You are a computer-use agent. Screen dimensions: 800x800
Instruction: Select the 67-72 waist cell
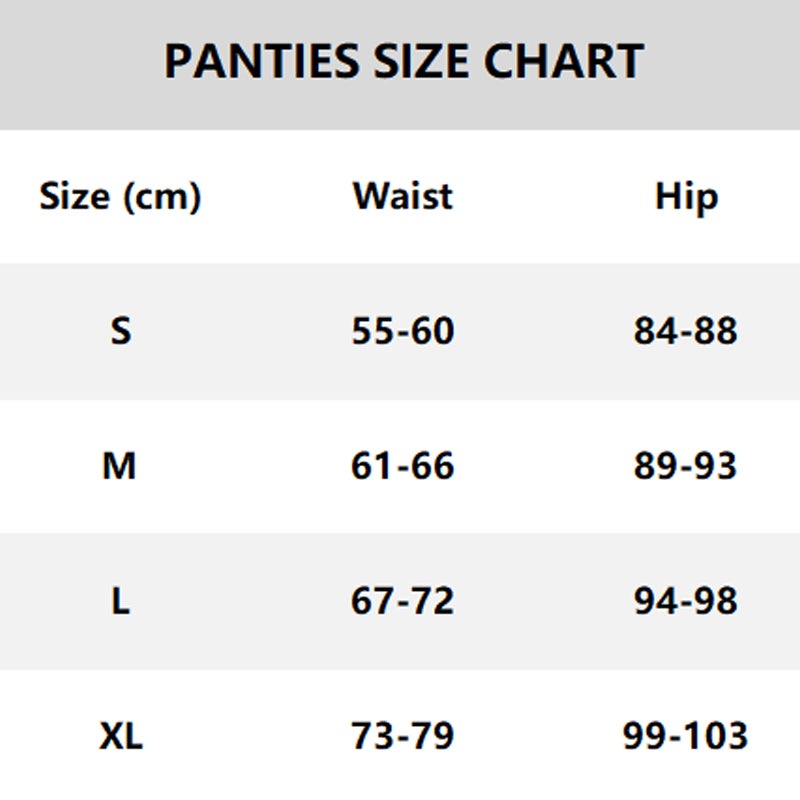(x=402, y=601)
